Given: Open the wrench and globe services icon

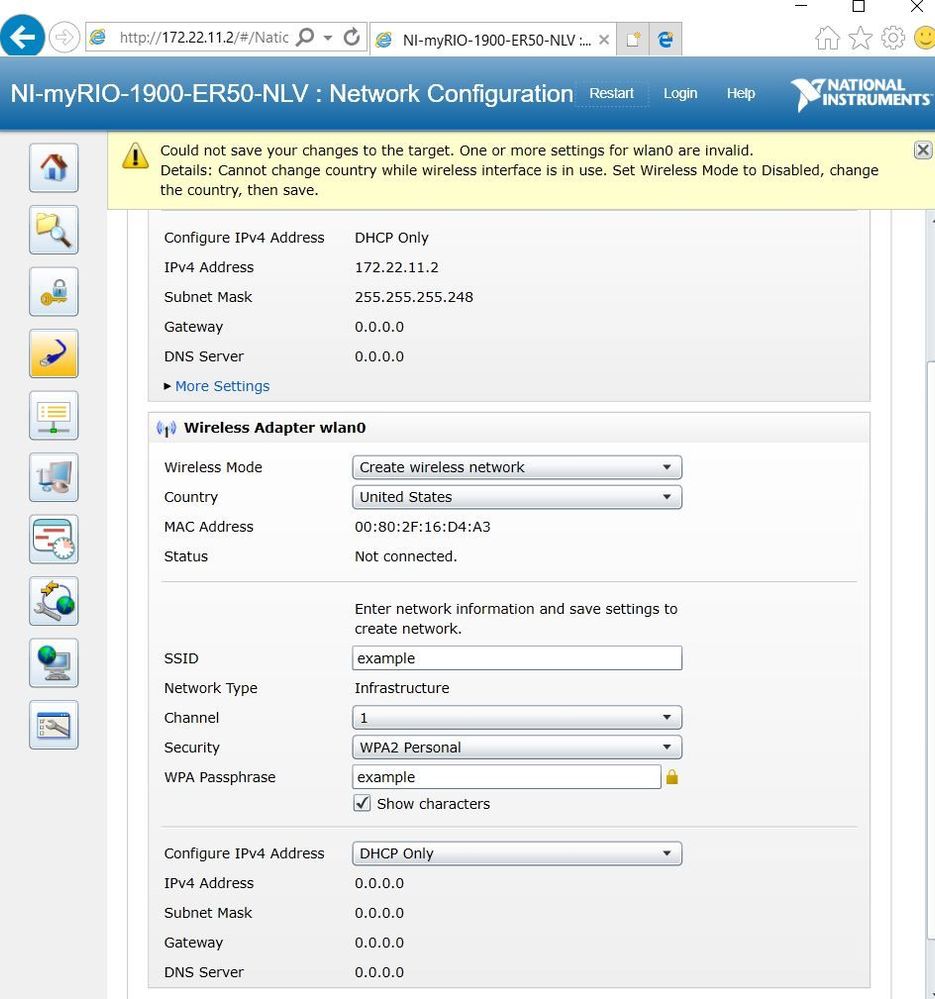Looking at the screenshot, I should (54, 601).
